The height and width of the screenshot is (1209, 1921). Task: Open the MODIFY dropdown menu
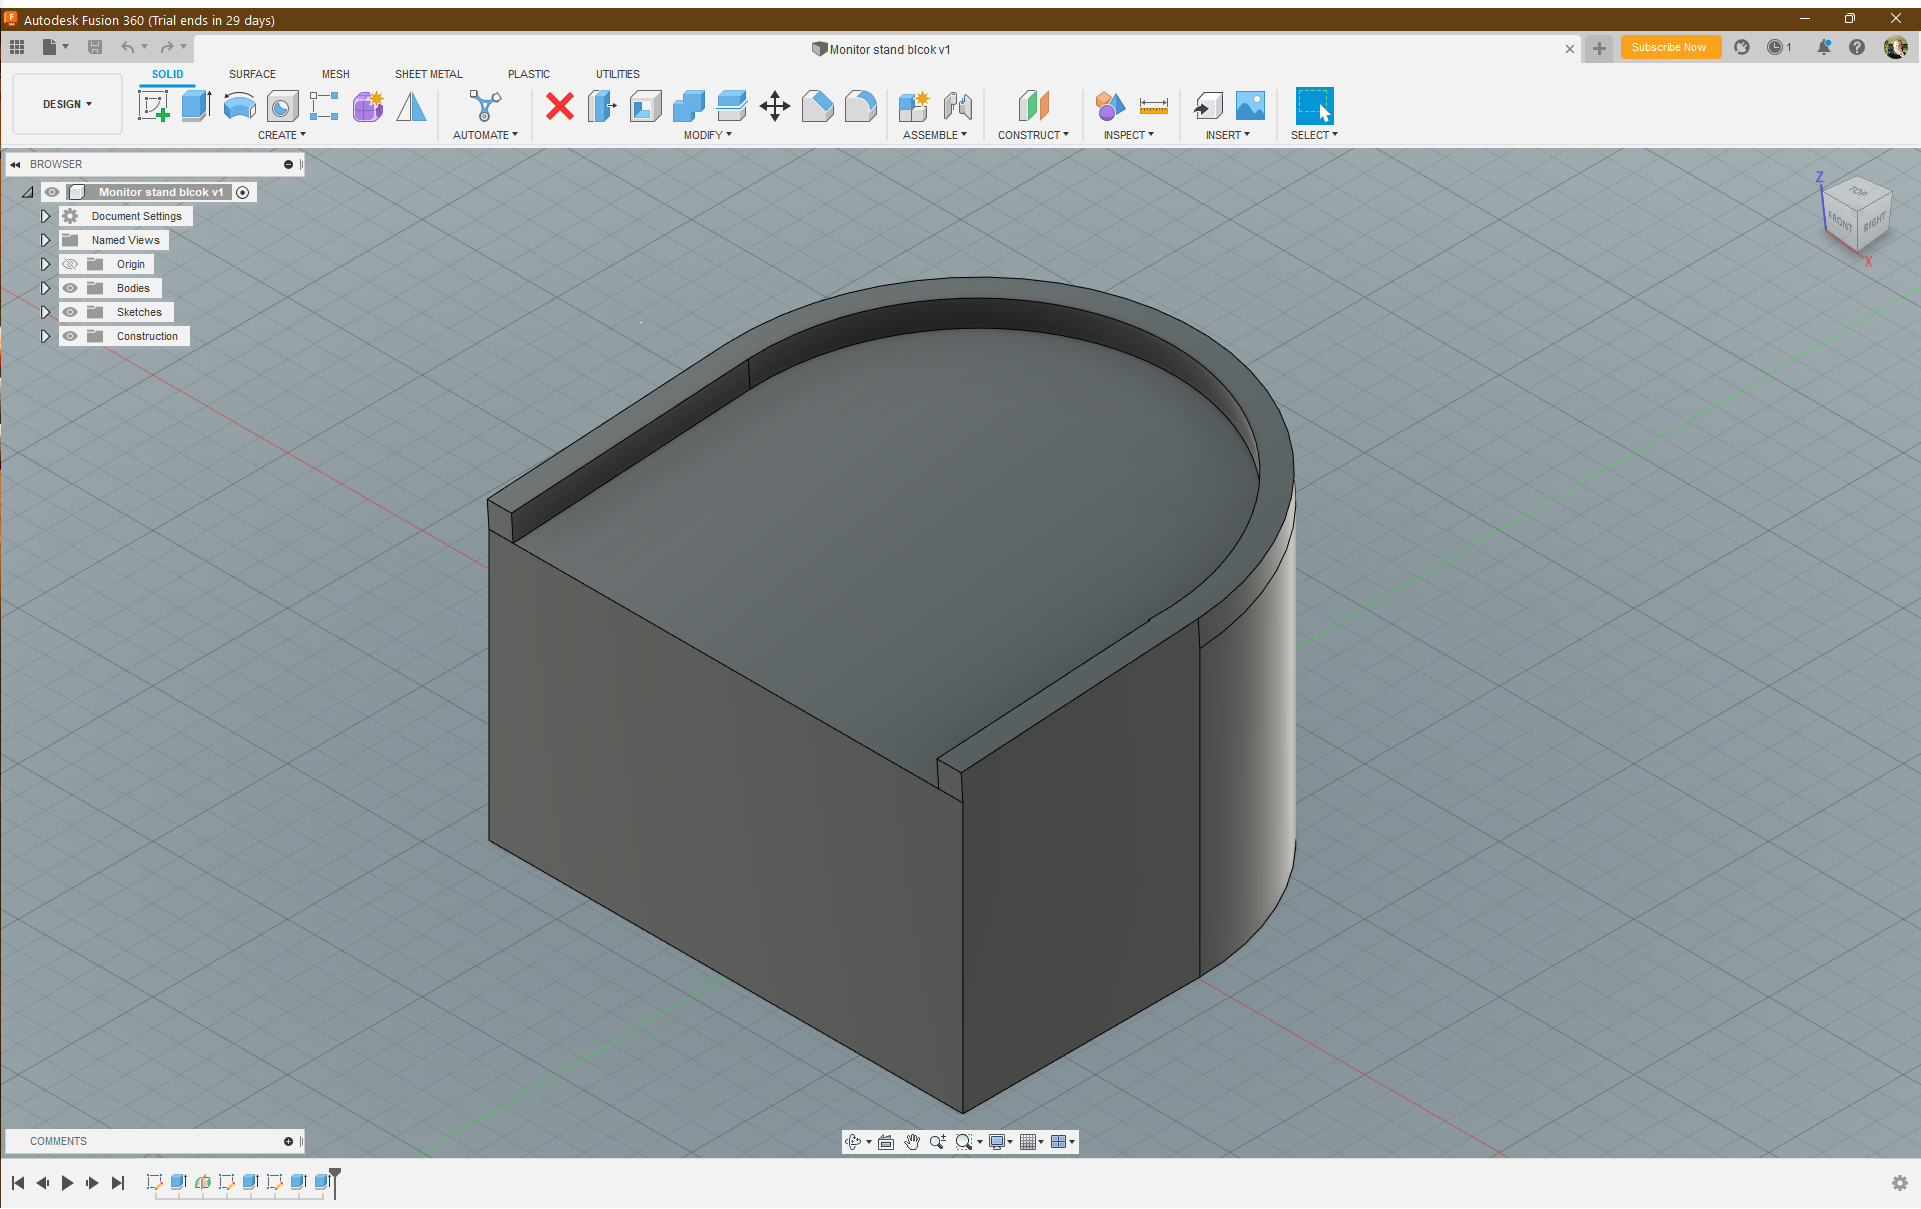coord(708,135)
